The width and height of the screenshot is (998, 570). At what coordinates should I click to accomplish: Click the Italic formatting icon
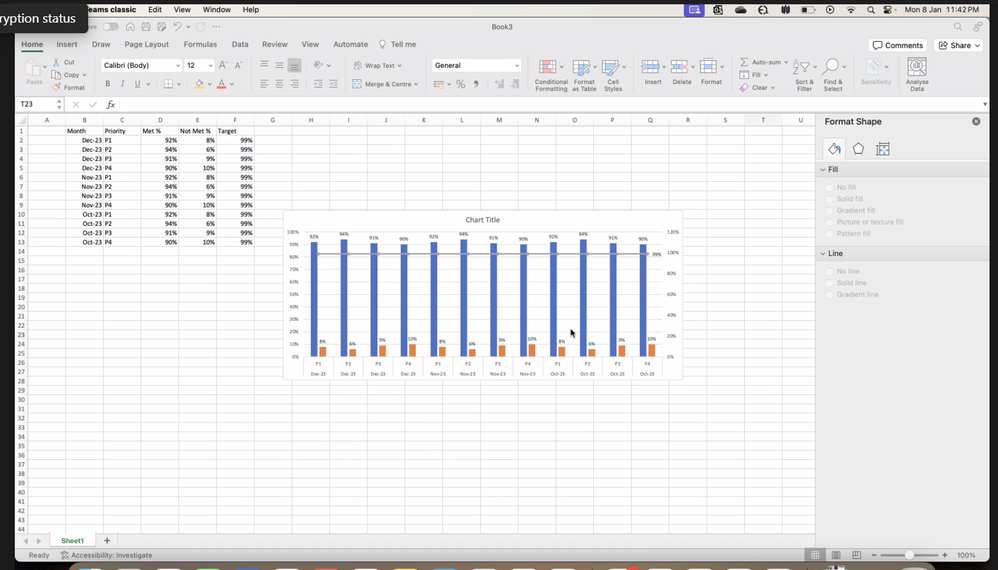point(122,84)
